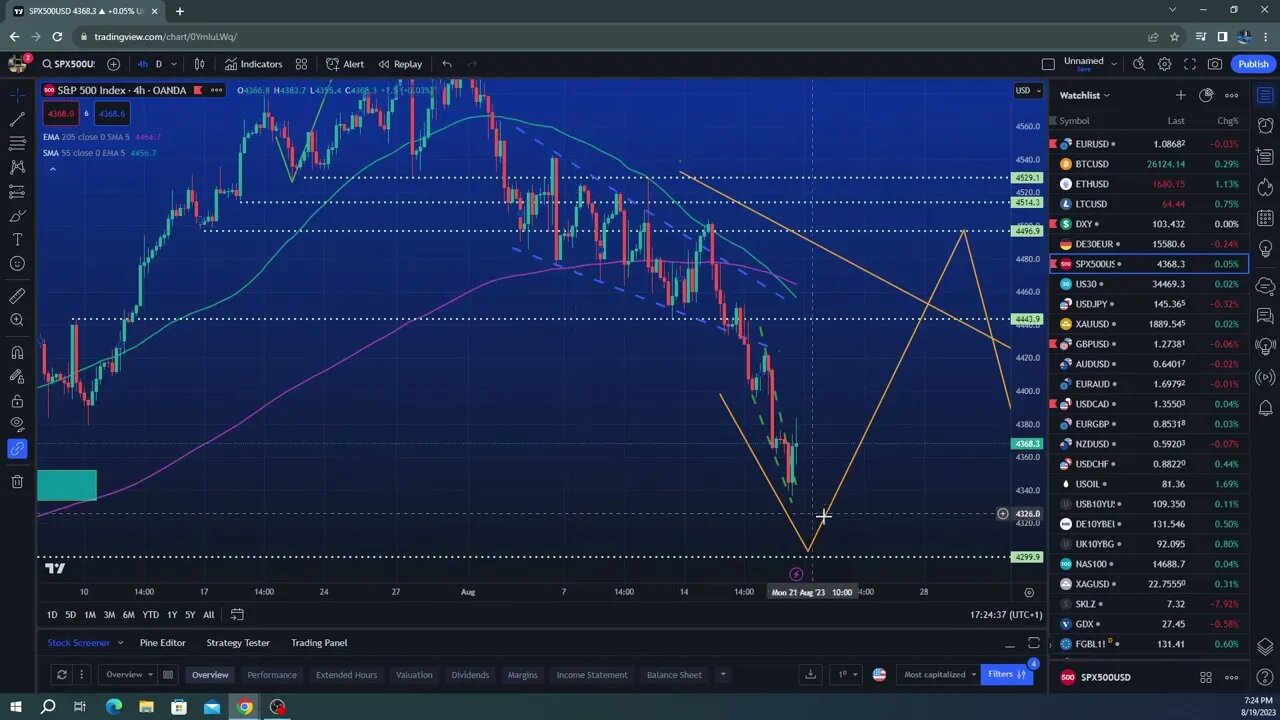1280x720 pixels.
Task: Select the crosshair cursor tool
Action: [x=17, y=95]
